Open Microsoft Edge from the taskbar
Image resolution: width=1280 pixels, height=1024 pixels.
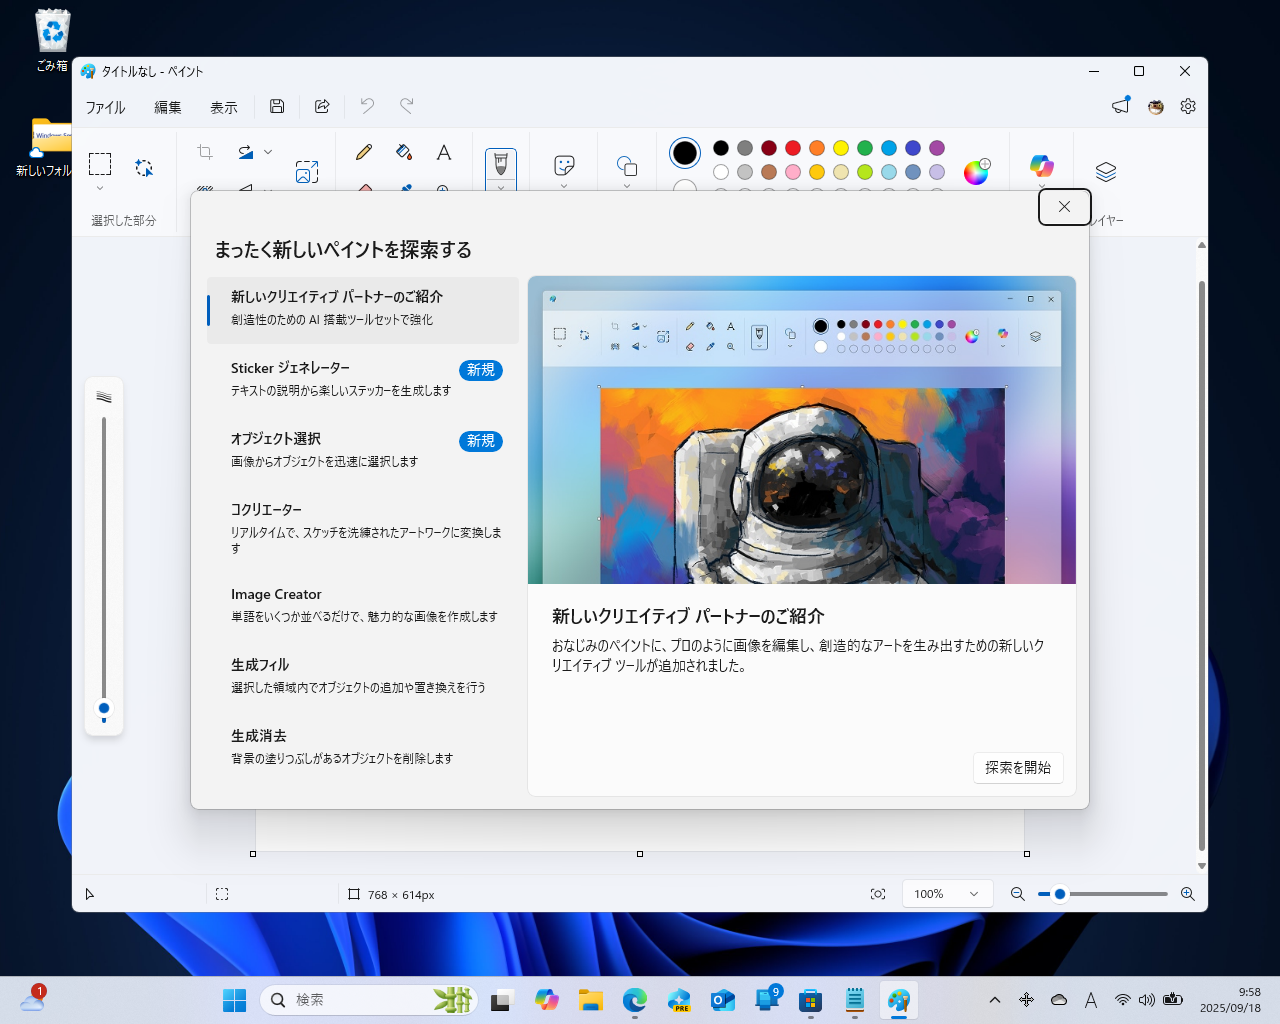pyautogui.click(x=634, y=999)
